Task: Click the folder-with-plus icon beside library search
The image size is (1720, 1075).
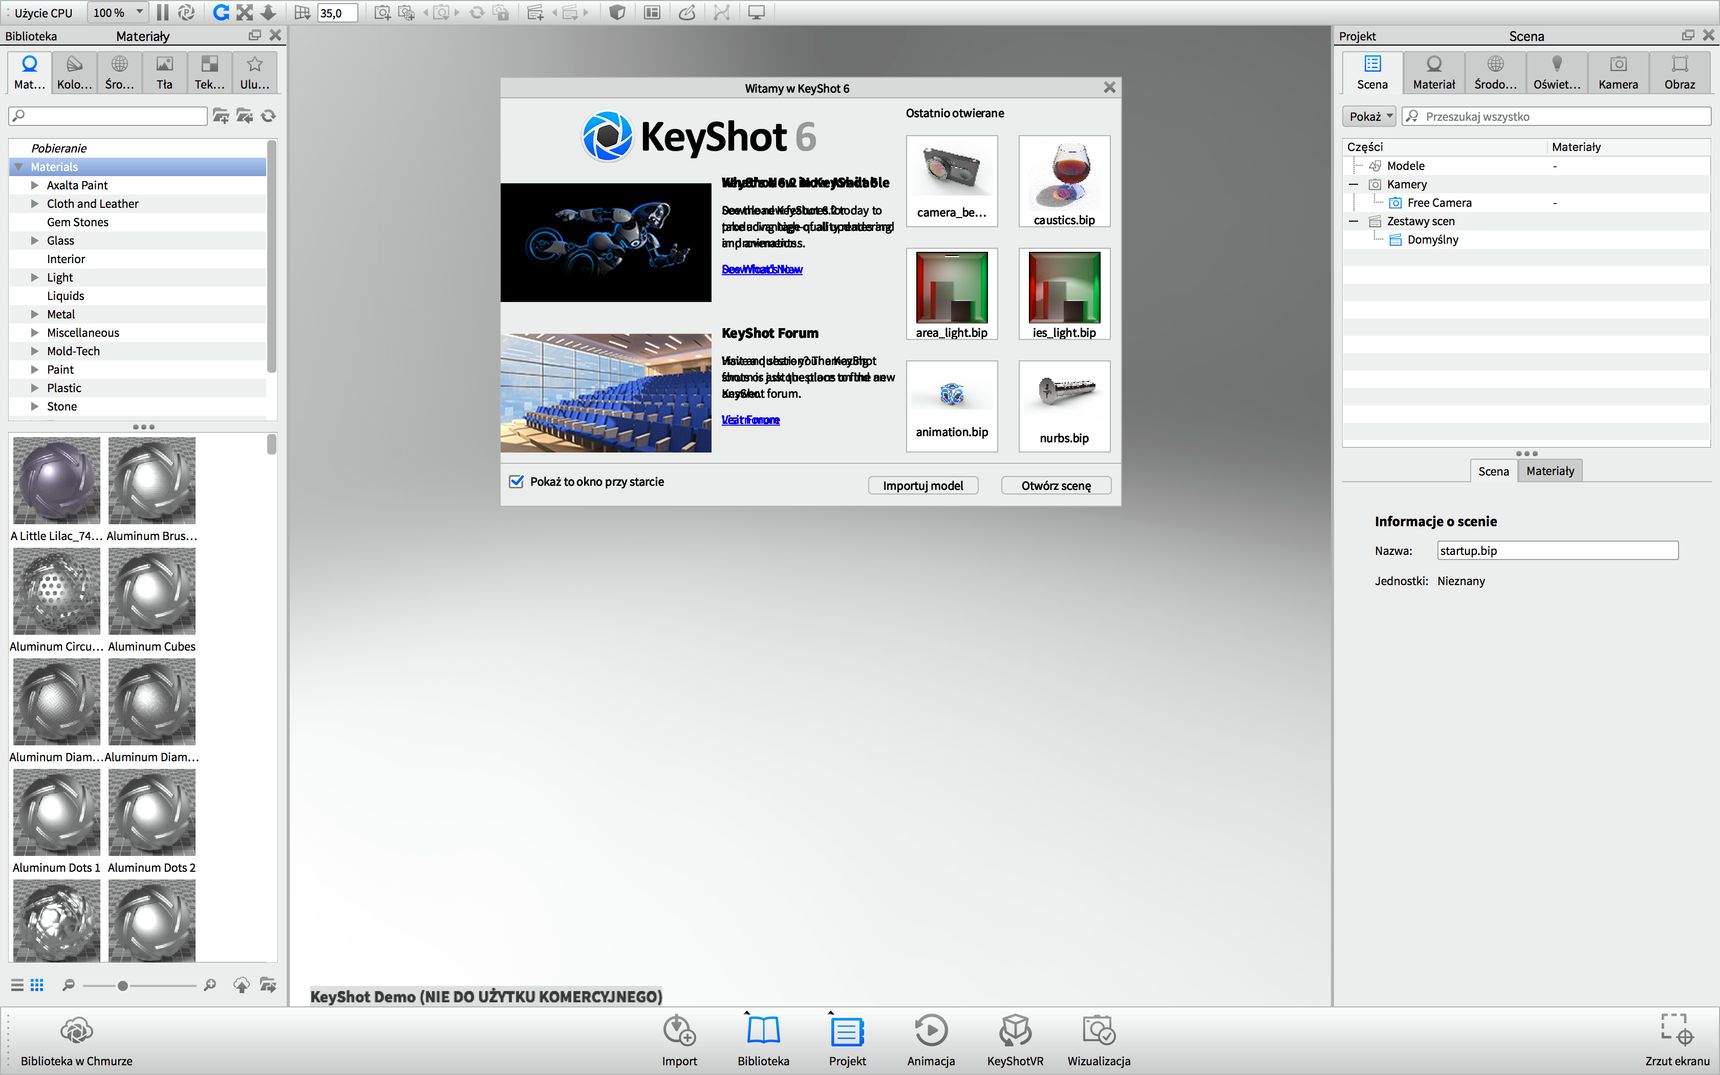Action: pos(221,116)
